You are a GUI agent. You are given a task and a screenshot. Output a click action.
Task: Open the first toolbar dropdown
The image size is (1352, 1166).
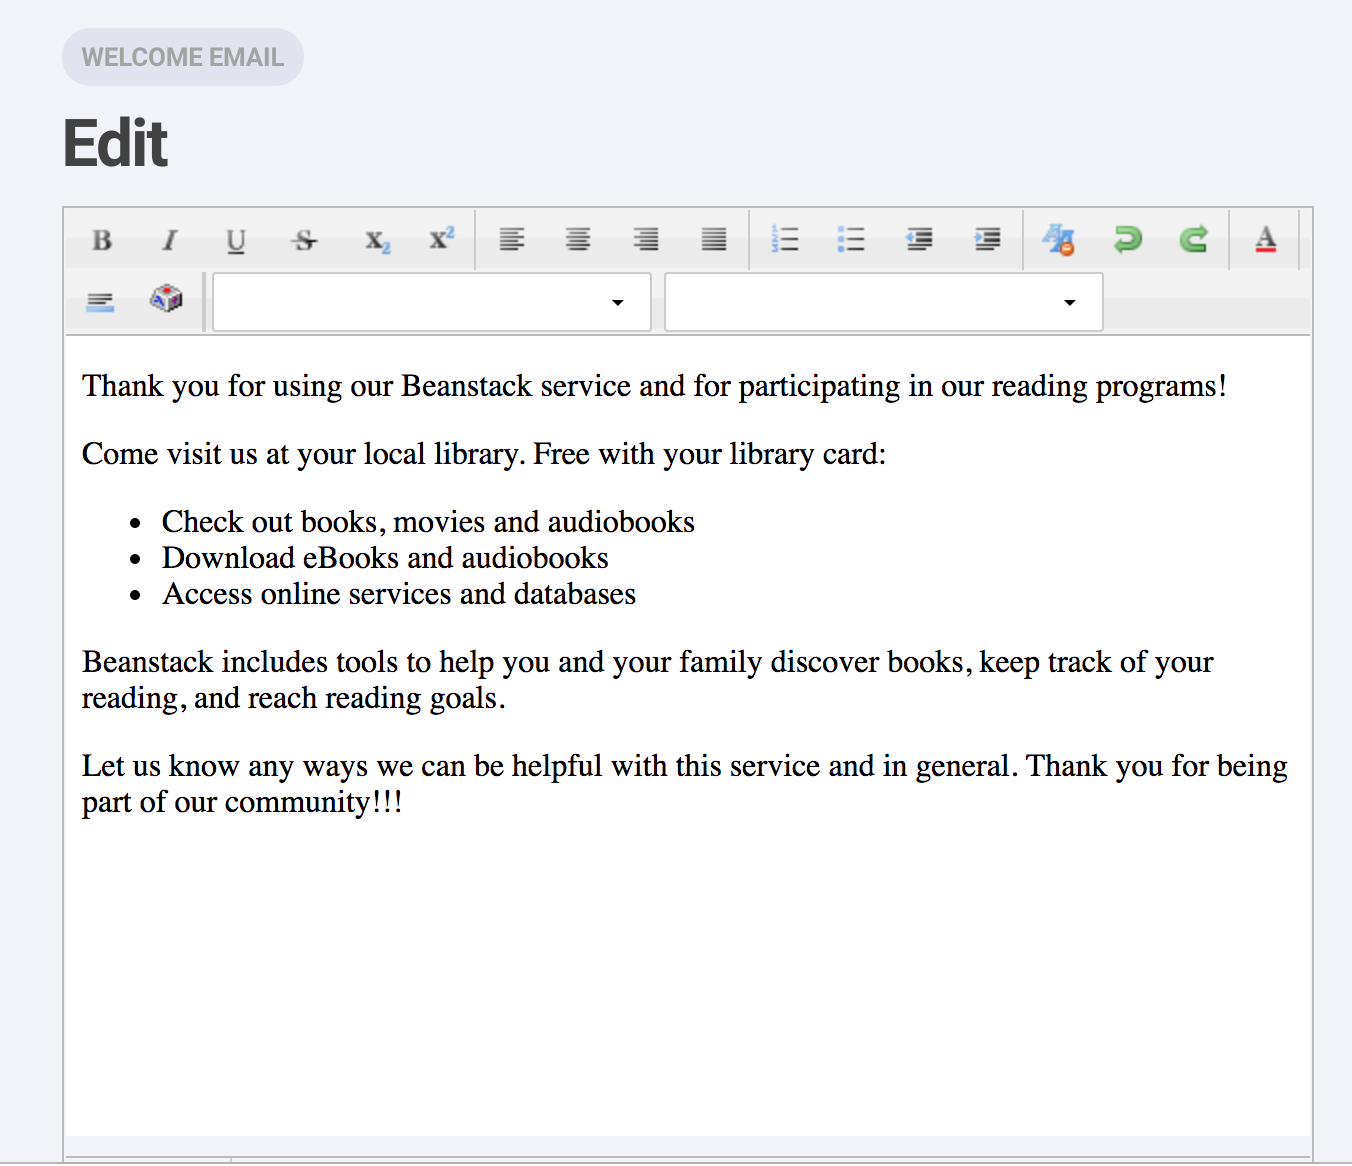(x=432, y=302)
